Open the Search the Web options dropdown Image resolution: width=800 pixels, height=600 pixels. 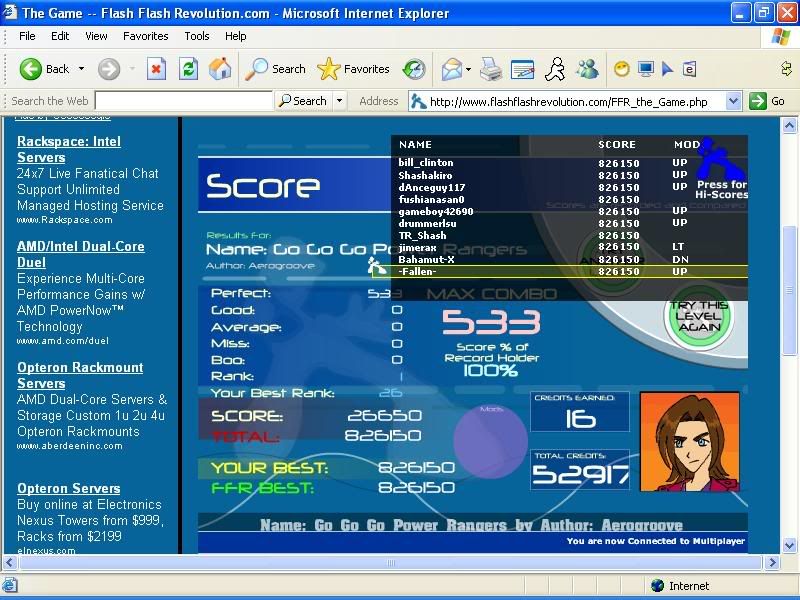(339, 101)
